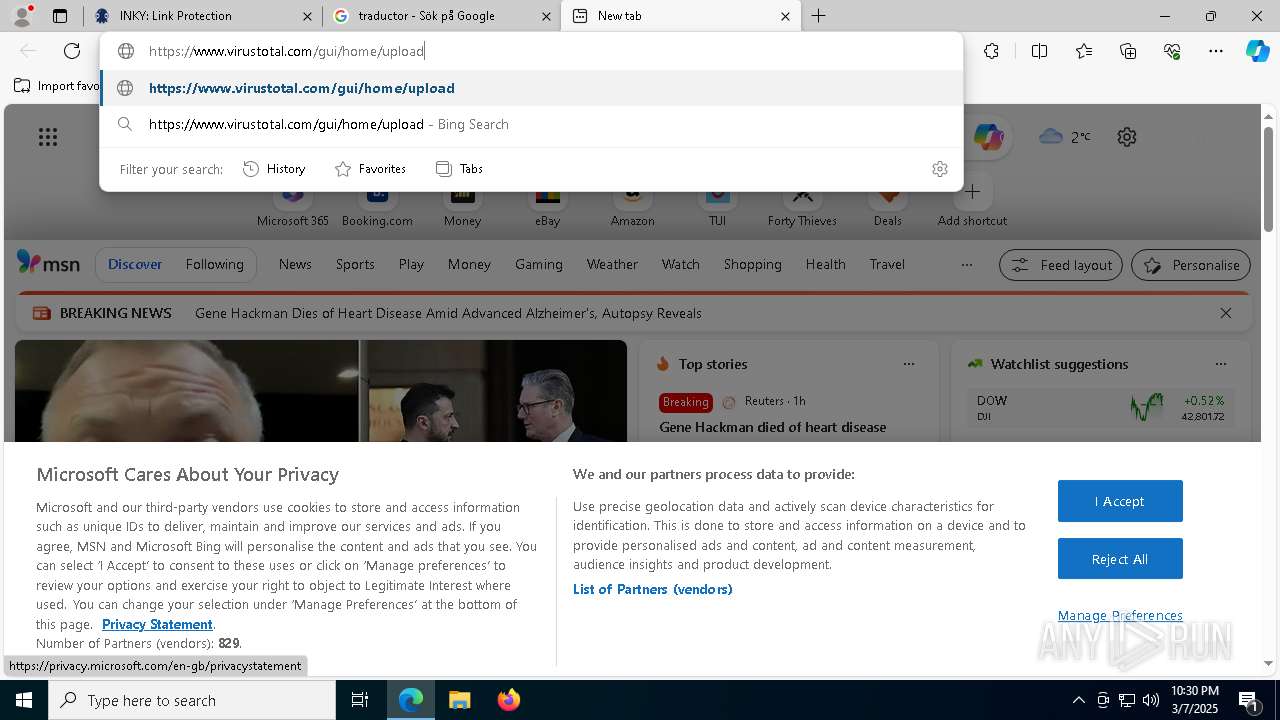
Task: Click the address bar URL field
Action: (530, 51)
